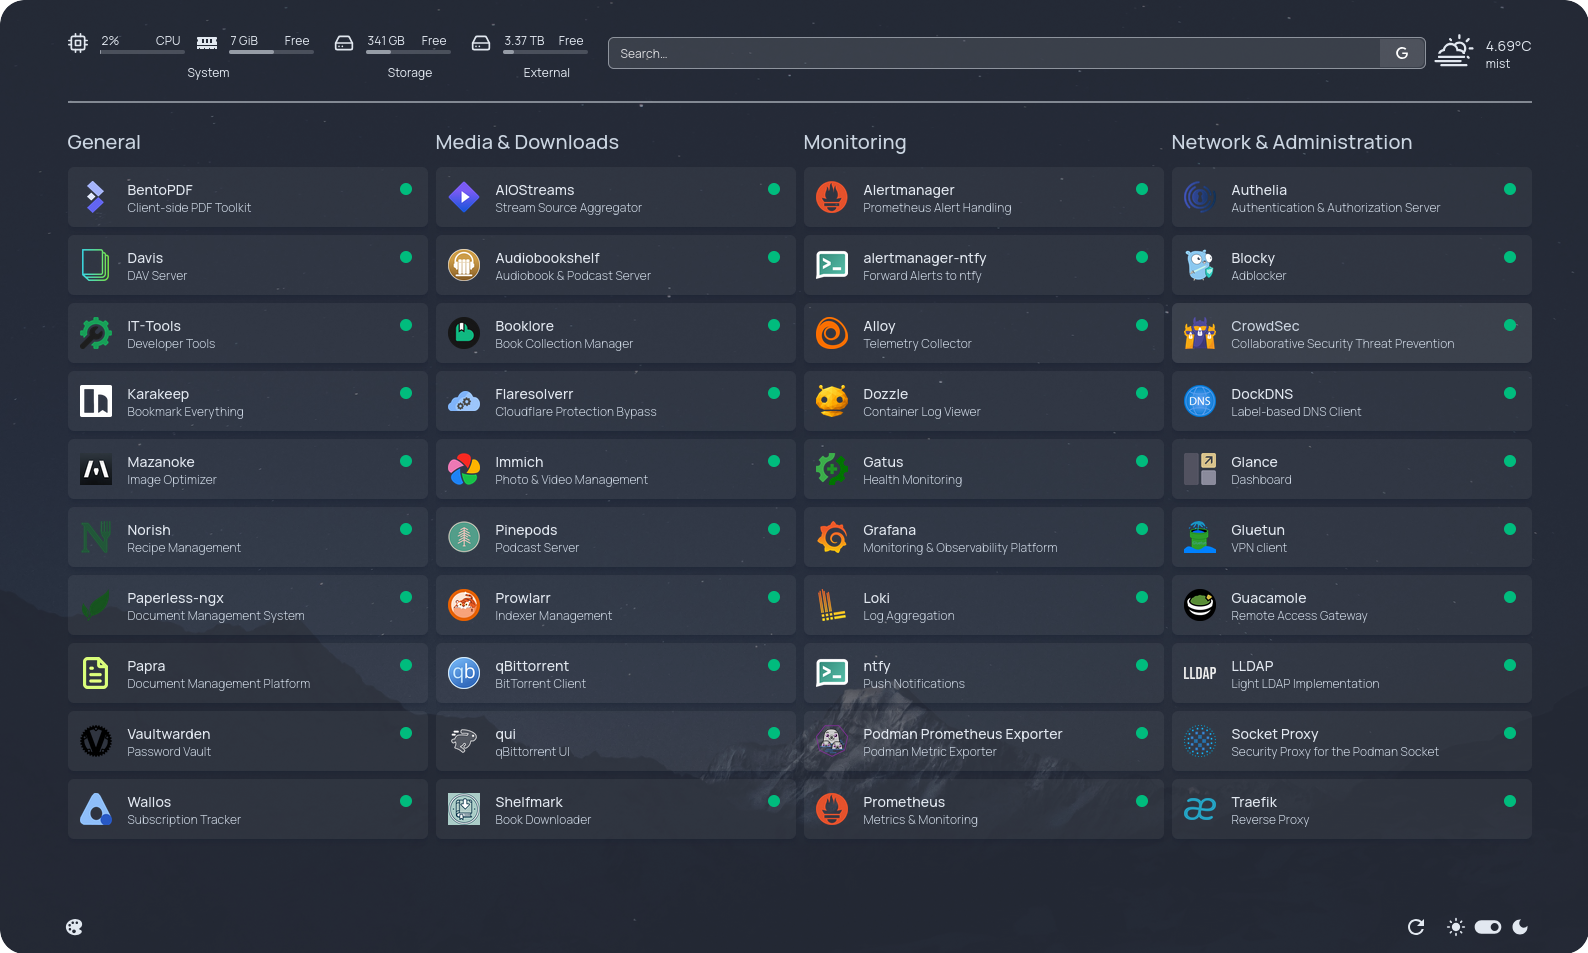Collapse the Media & Downloads section
The image size is (1588, 953).
click(x=527, y=142)
